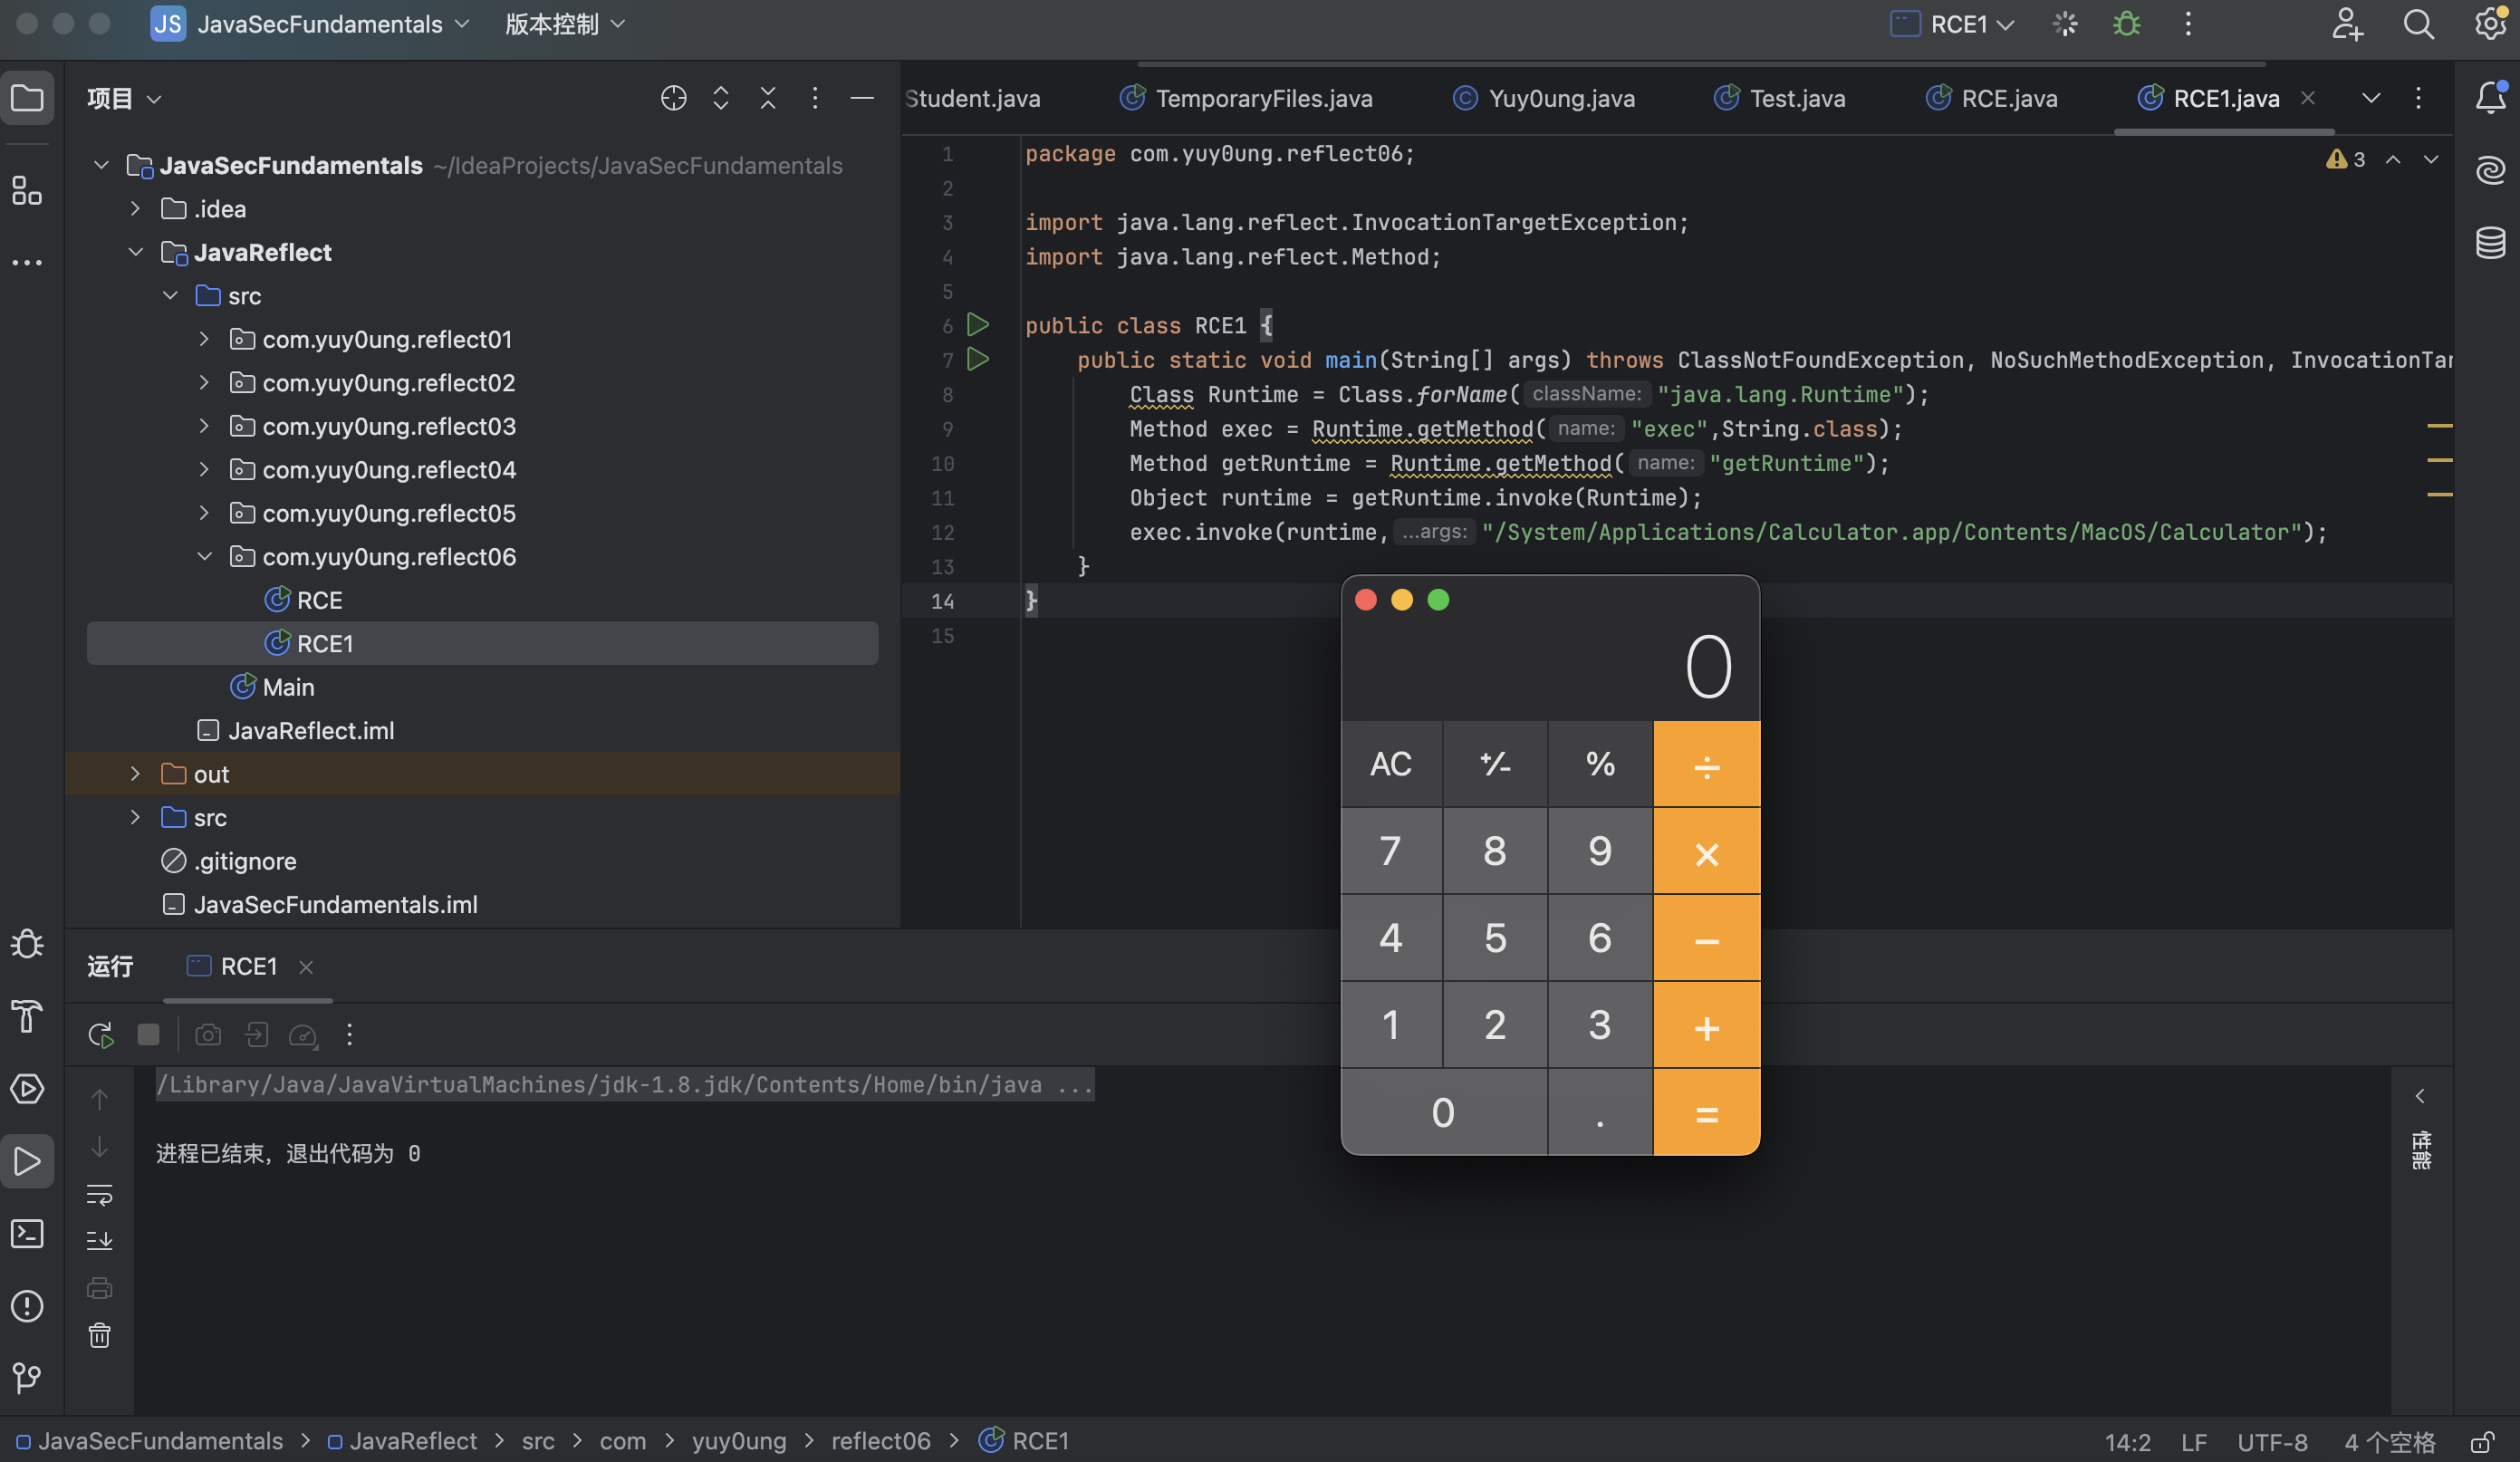Click the run gutter arrow beside main method
Screen dimensions: 2520x1462
pos(978,359)
